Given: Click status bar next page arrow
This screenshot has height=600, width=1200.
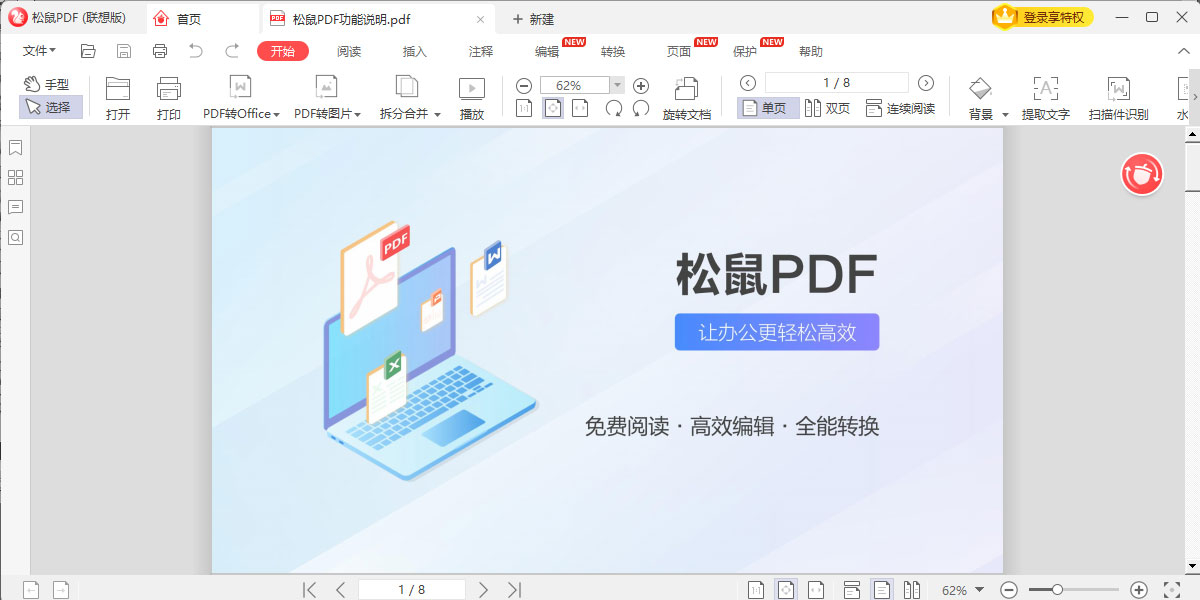Looking at the screenshot, I should point(484,590).
